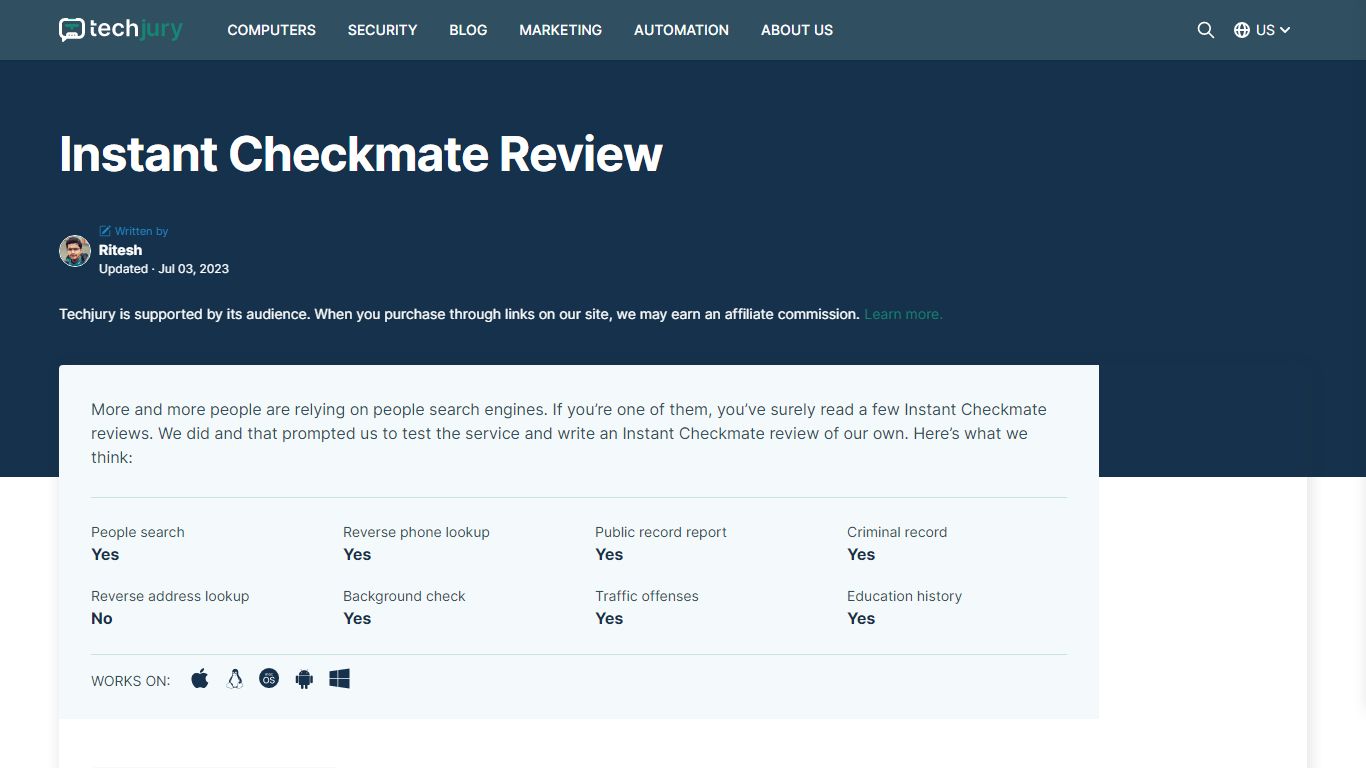1366x768 pixels.
Task: Expand the US region dropdown
Action: pyautogui.click(x=1273, y=30)
